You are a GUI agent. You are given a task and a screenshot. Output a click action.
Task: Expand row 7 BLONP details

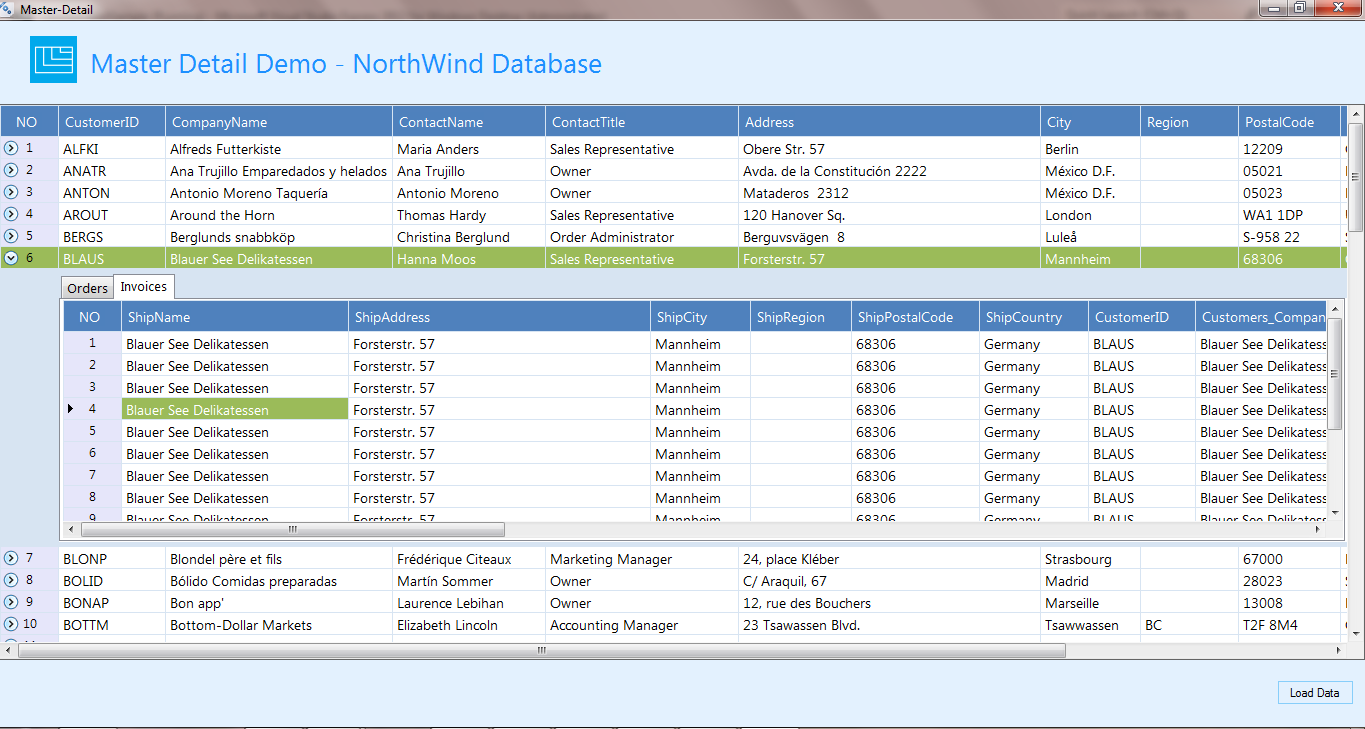click(11, 558)
